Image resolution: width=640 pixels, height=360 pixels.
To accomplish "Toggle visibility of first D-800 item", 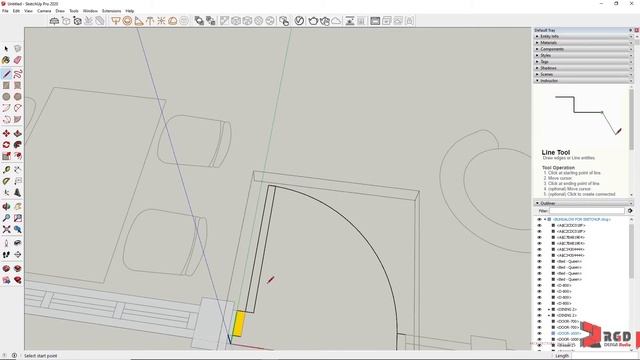I will (539, 285).
